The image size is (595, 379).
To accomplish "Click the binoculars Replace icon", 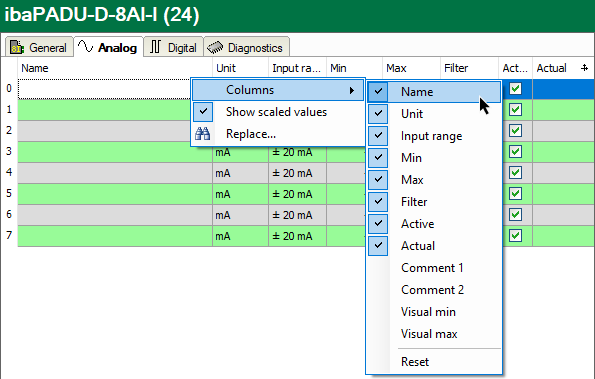I will point(203,134).
